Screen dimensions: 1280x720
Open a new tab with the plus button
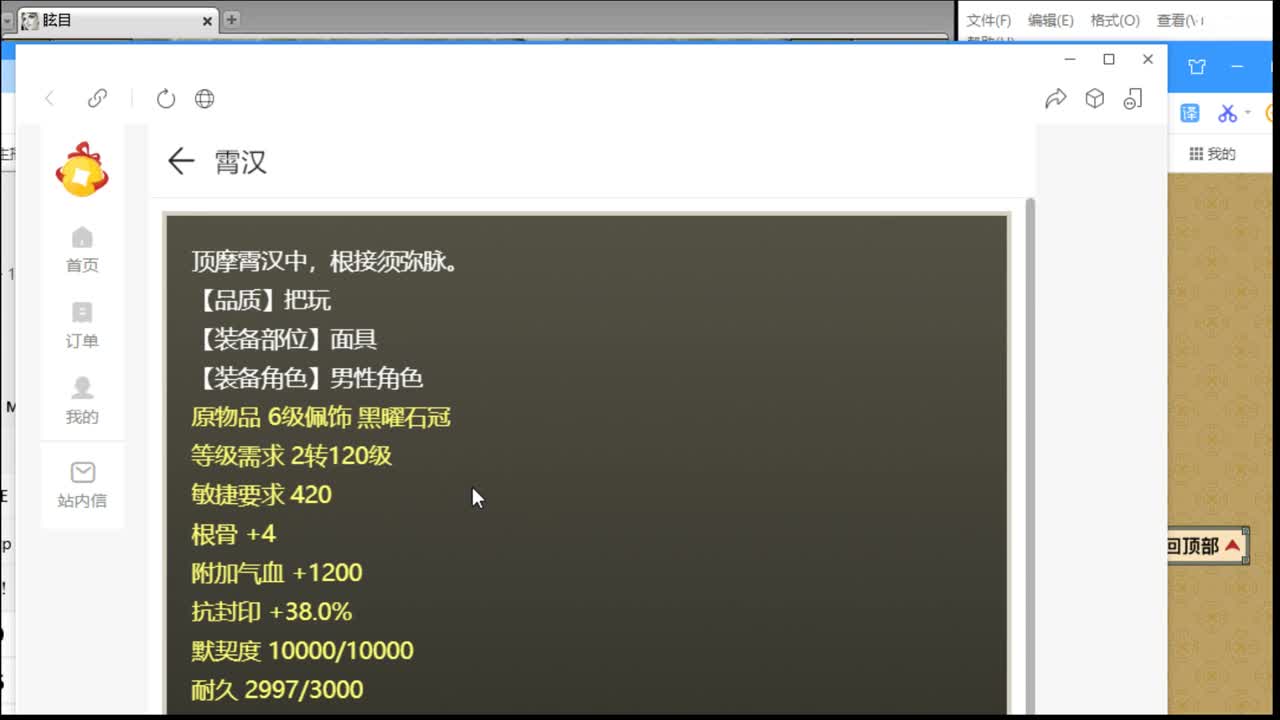tap(231, 19)
